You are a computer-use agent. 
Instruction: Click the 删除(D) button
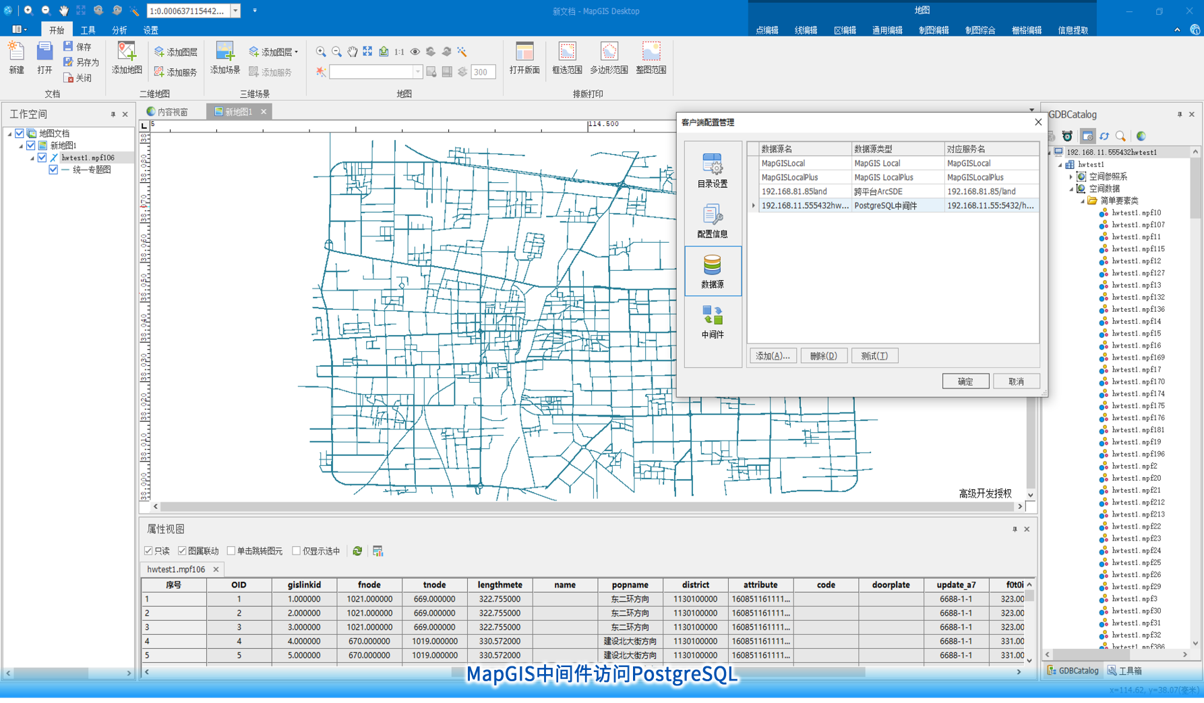click(x=824, y=356)
